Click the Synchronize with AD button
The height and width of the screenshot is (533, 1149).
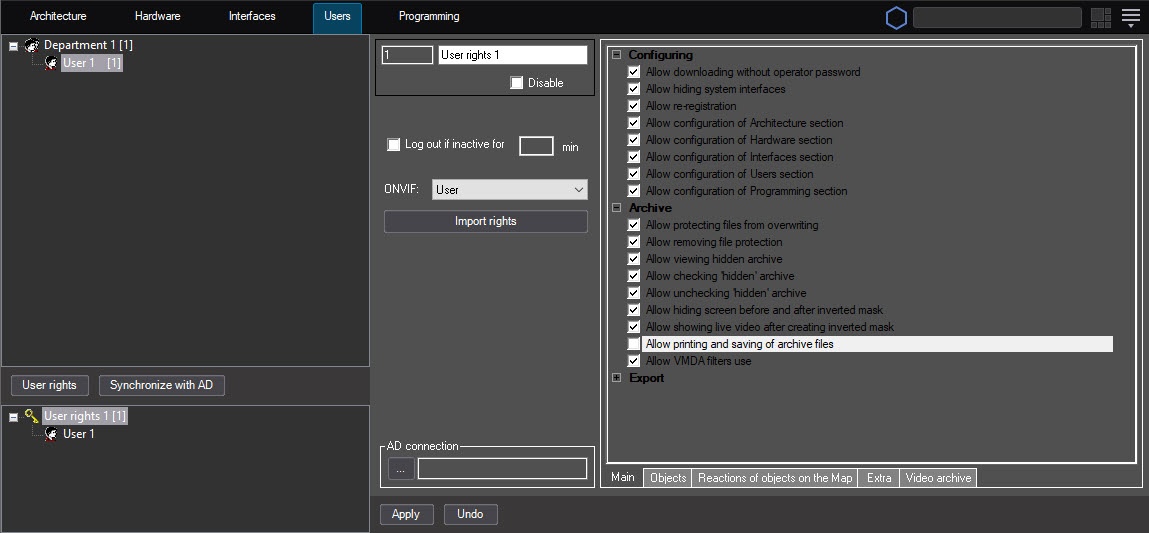pos(161,385)
